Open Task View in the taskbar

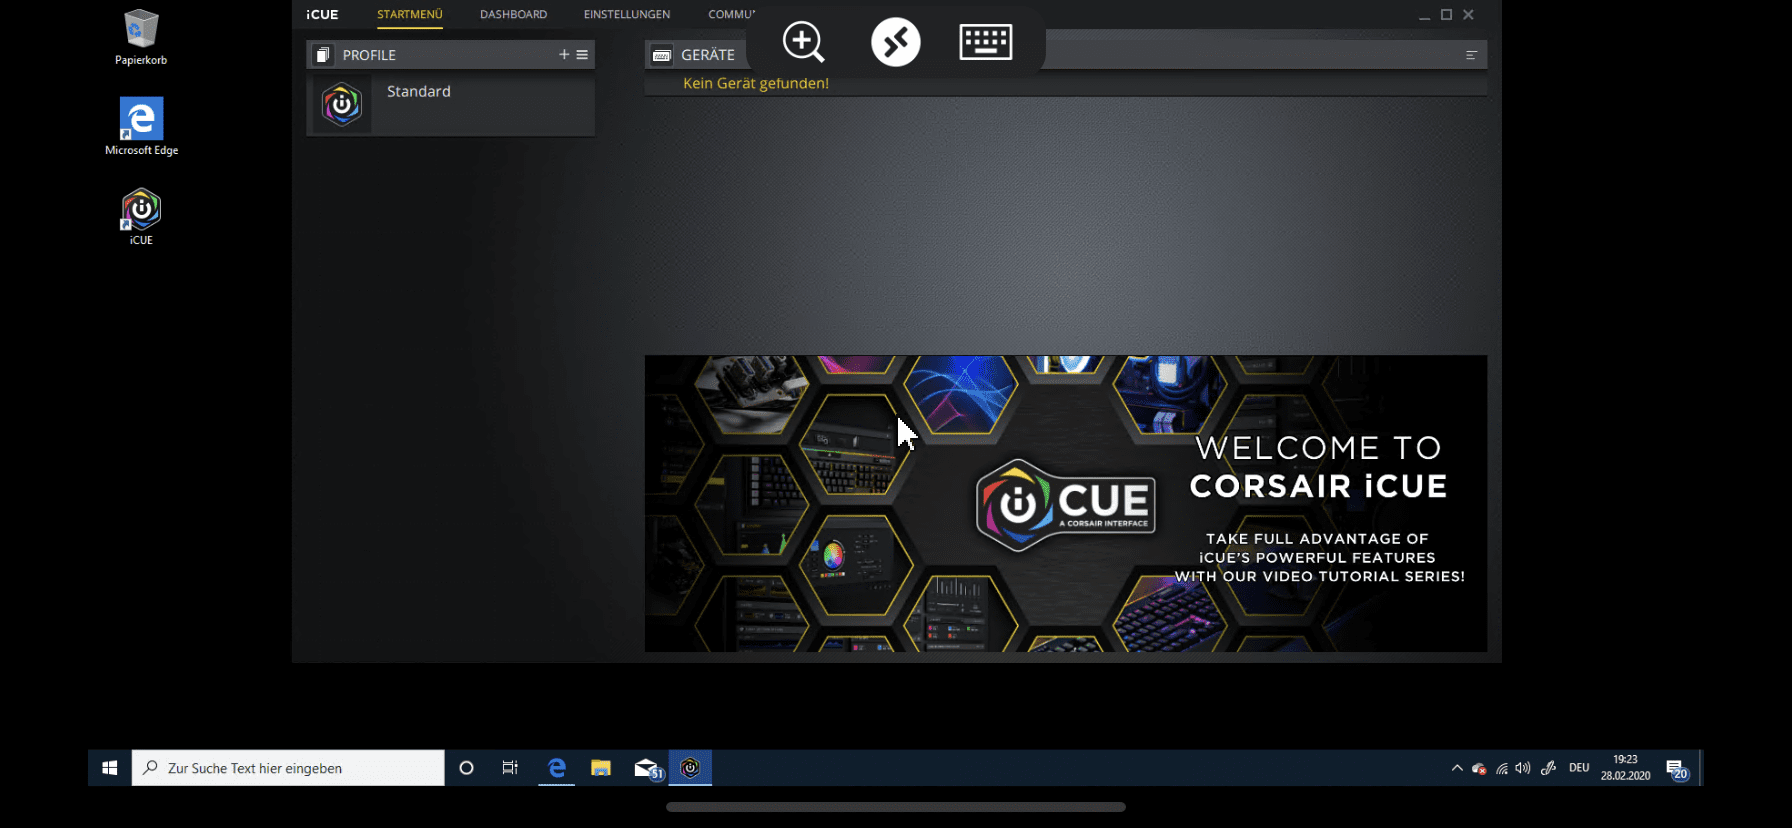pyautogui.click(x=510, y=768)
